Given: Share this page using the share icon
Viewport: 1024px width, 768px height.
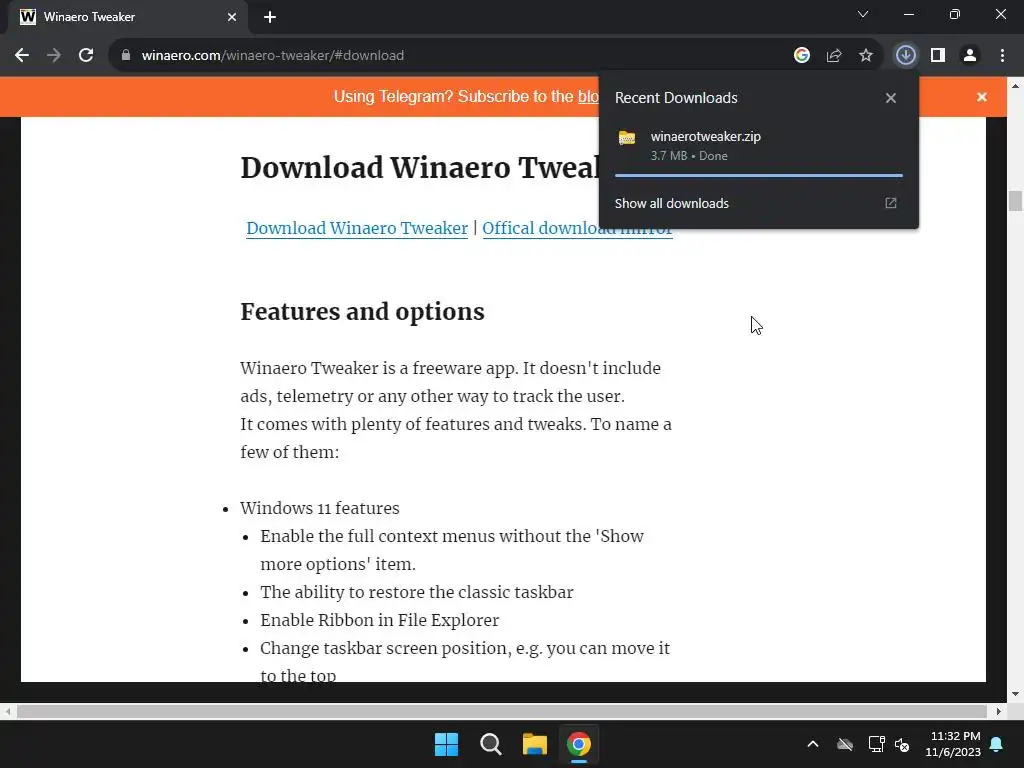Looking at the screenshot, I should [x=834, y=56].
